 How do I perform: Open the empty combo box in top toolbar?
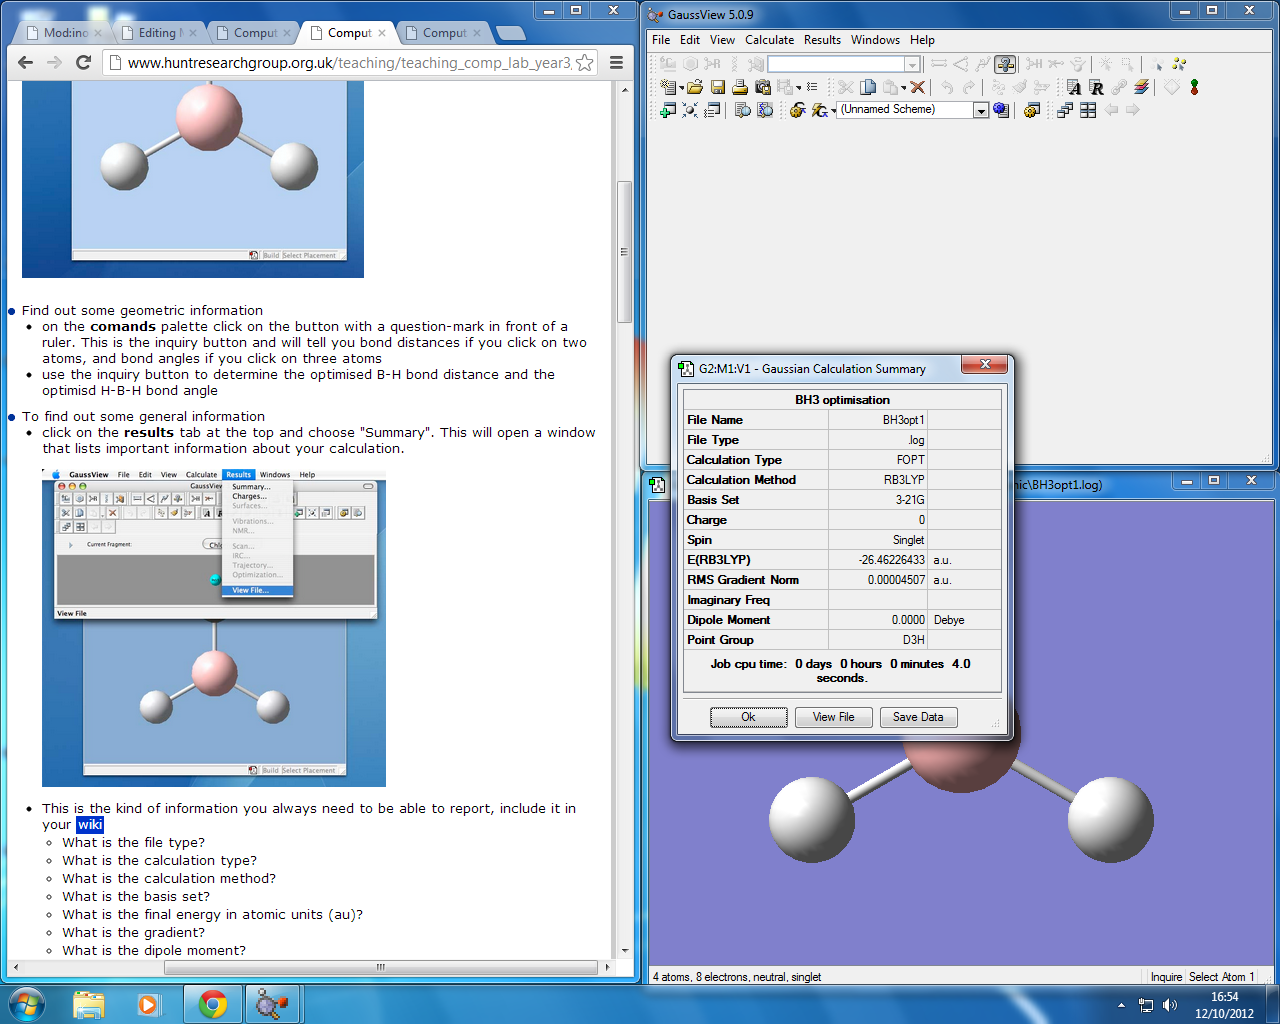click(911, 64)
